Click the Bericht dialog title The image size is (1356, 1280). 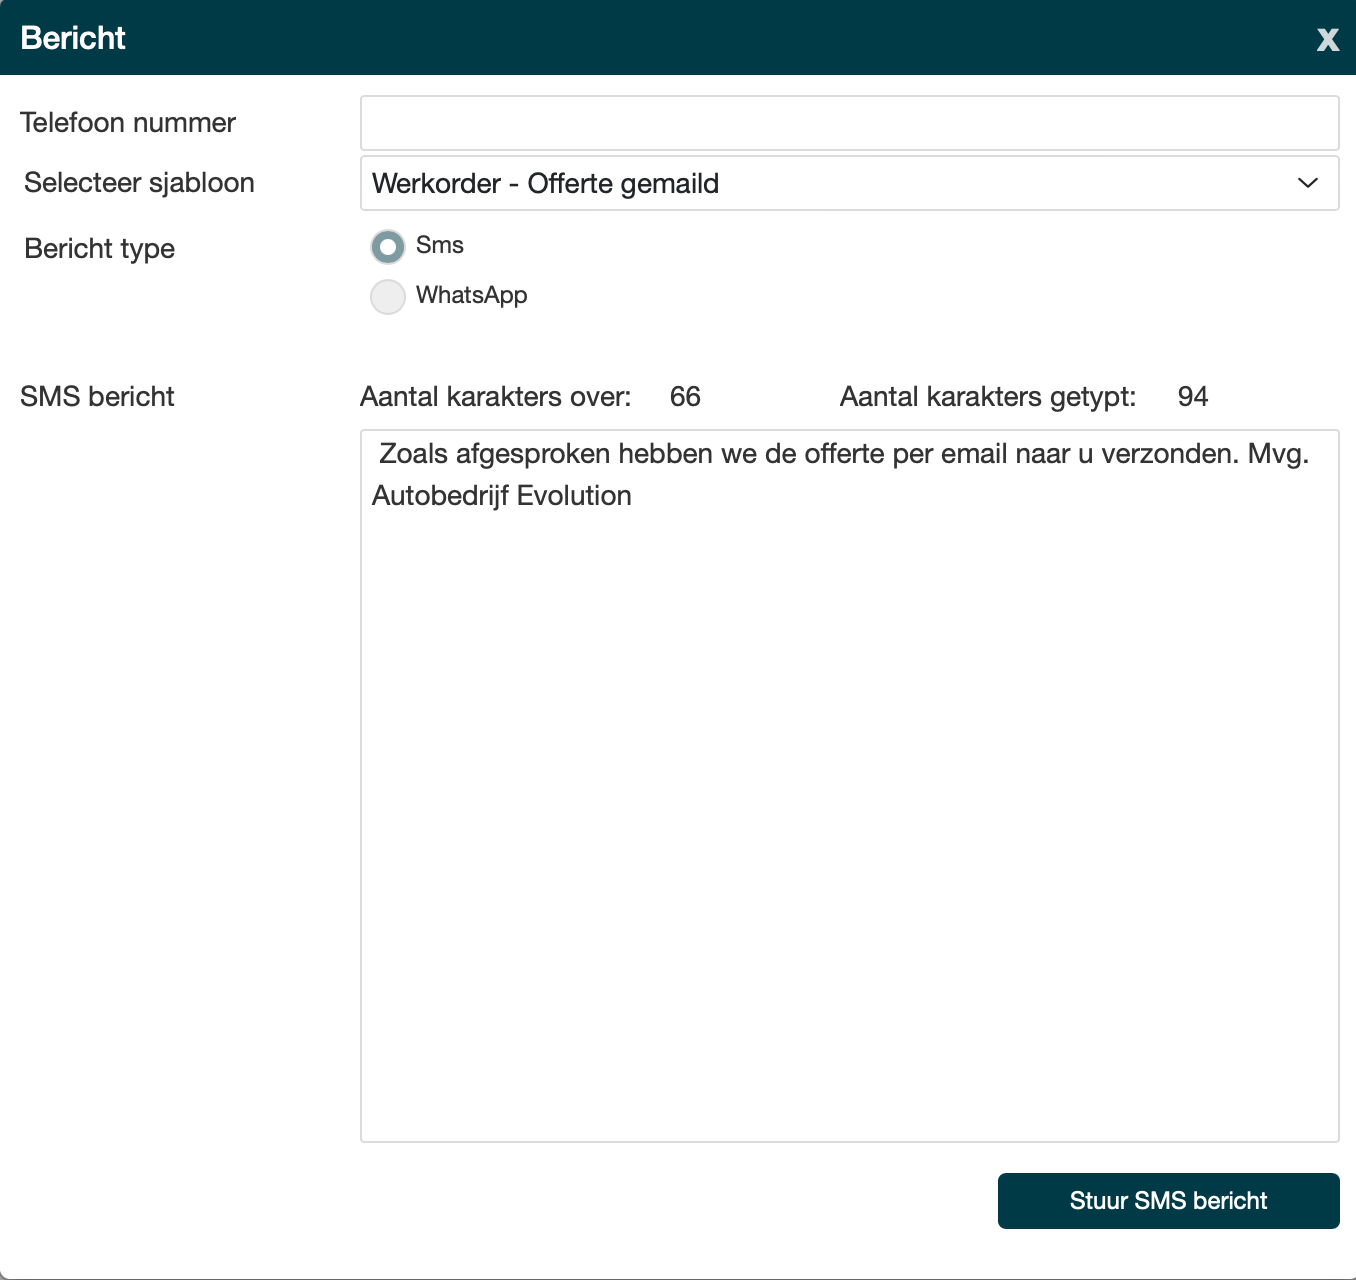point(73,38)
